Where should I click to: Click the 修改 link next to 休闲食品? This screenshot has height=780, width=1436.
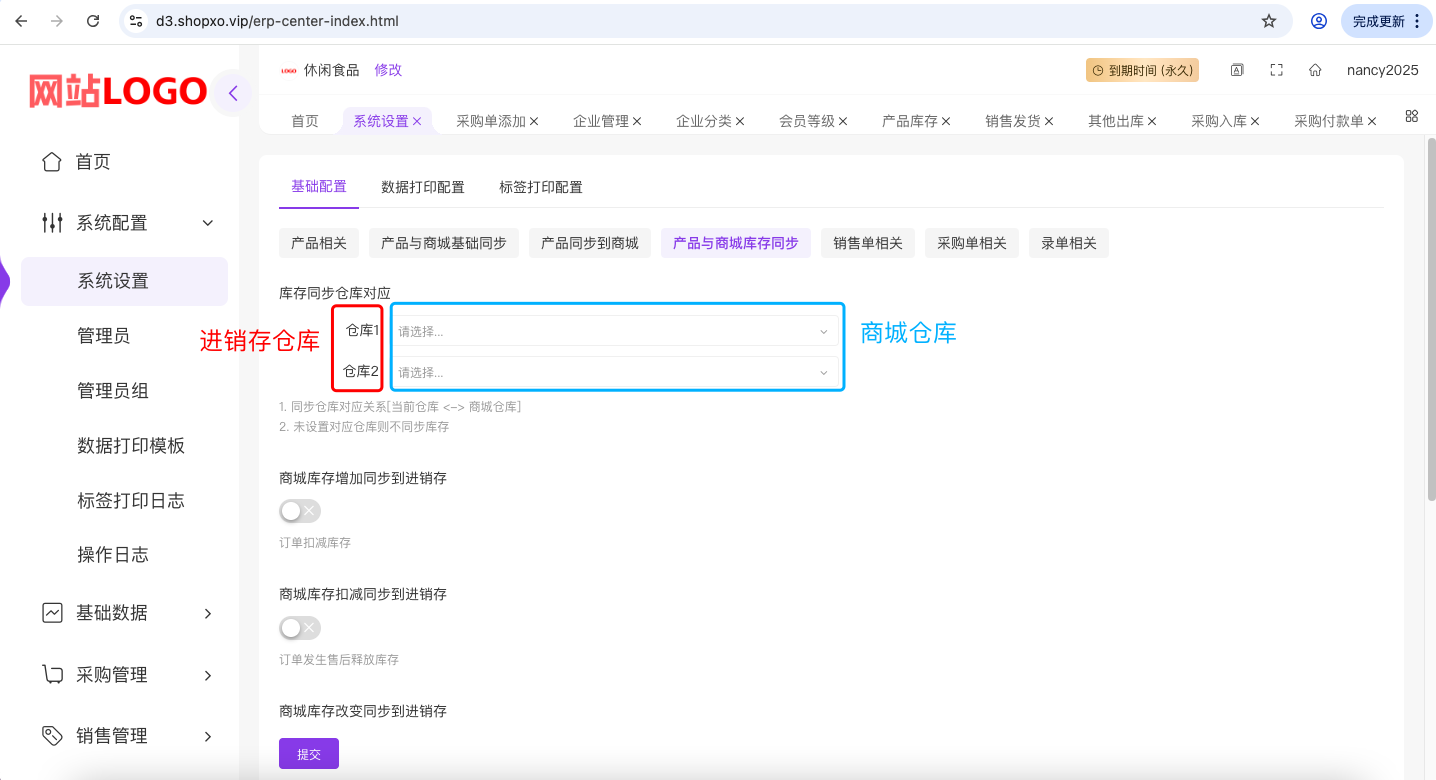(388, 70)
